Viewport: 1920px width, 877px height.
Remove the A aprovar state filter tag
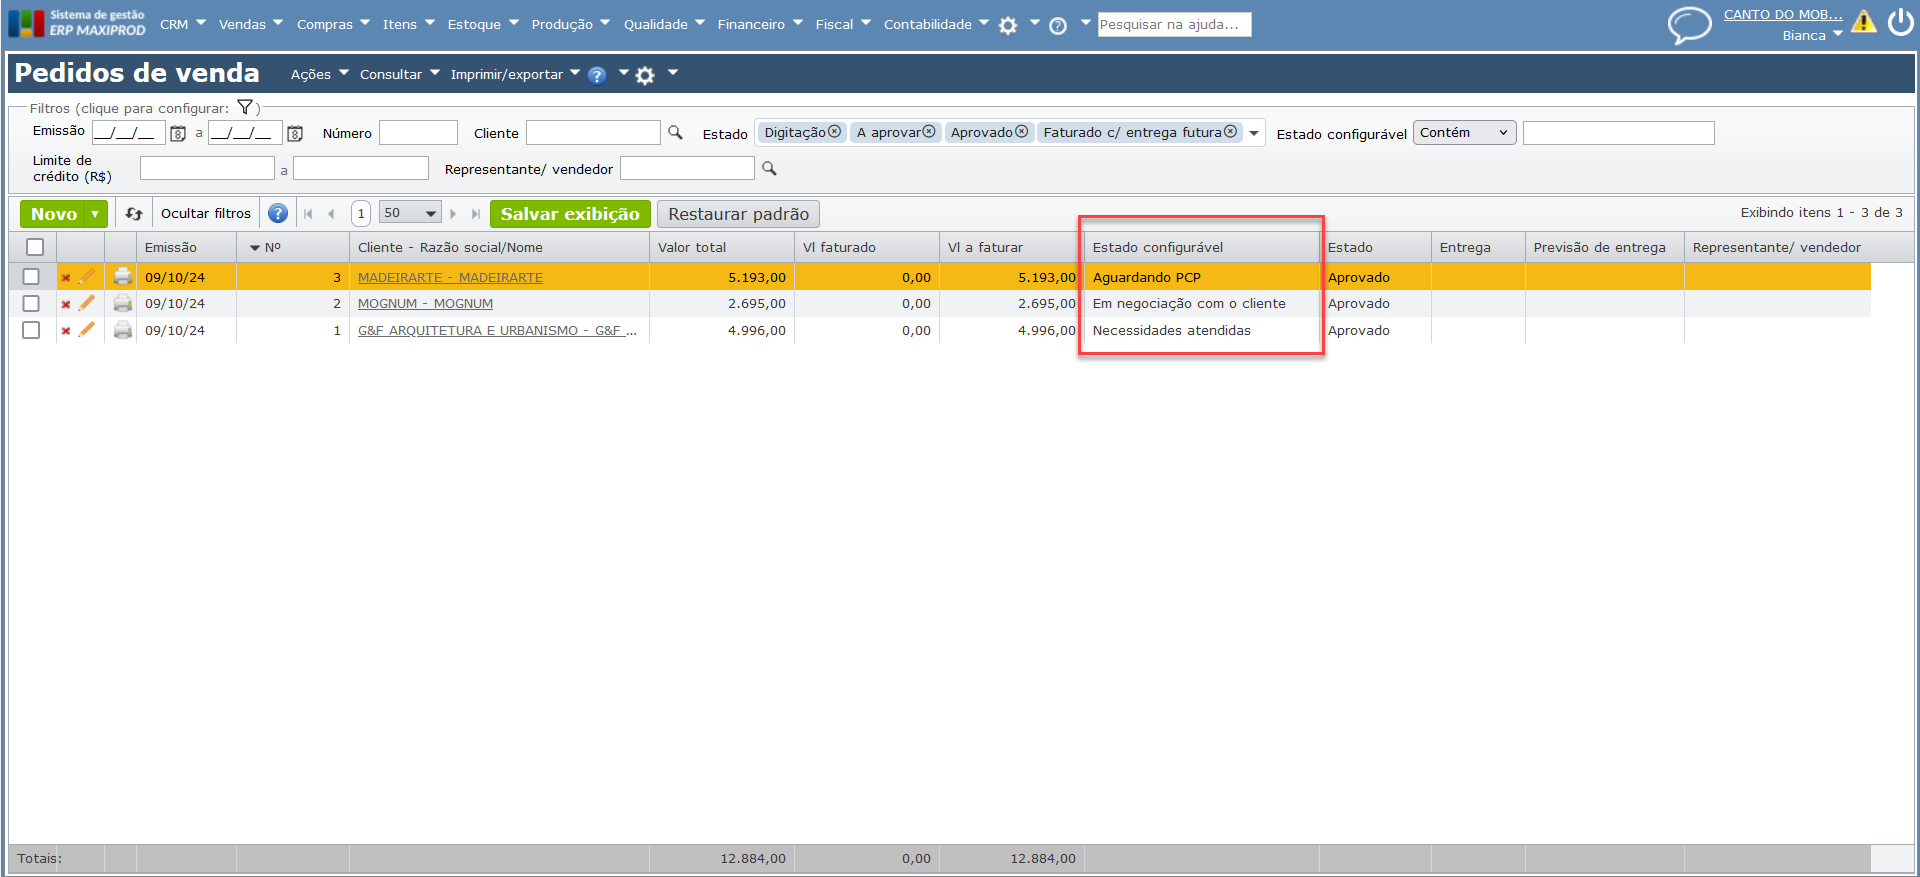point(929,132)
